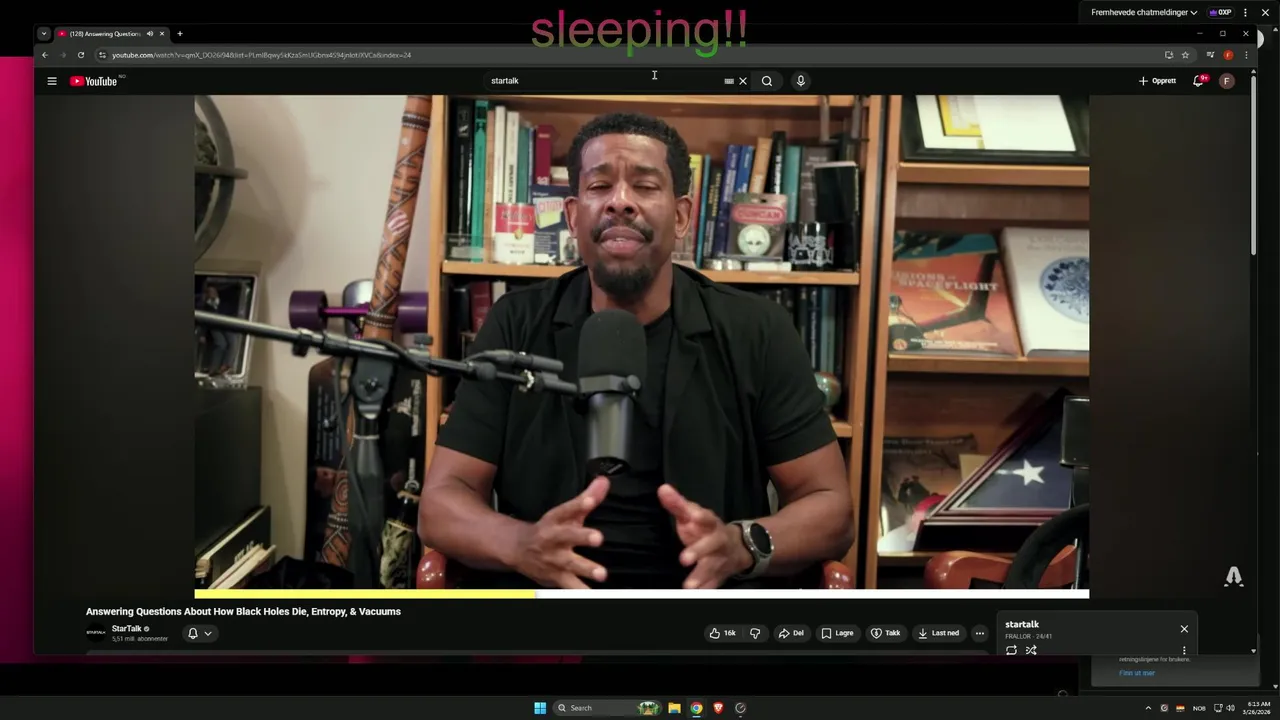
Task: Click the video title text
Action: tap(243, 612)
